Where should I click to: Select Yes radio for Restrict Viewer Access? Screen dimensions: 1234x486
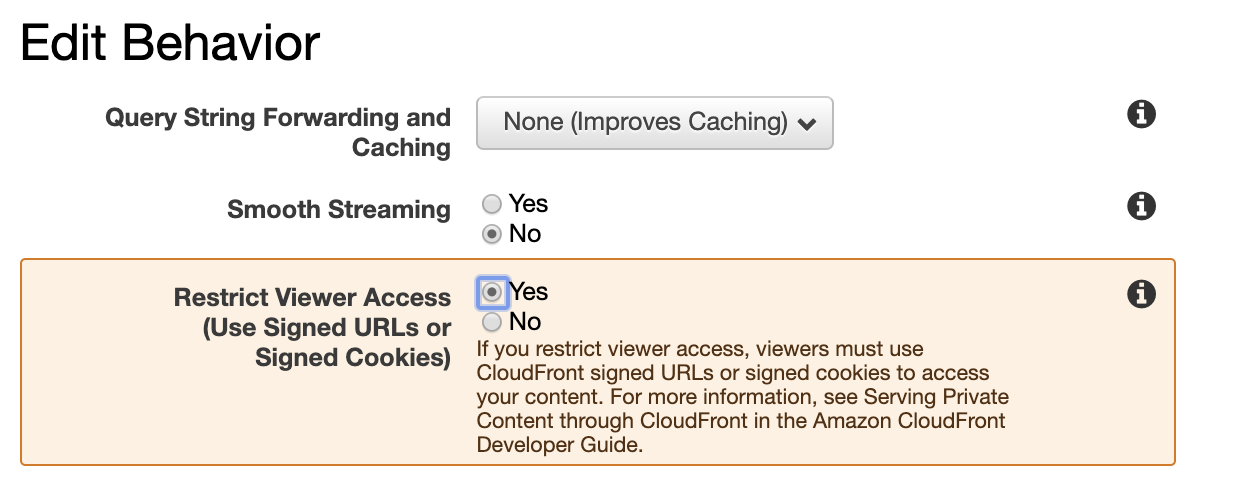492,292
